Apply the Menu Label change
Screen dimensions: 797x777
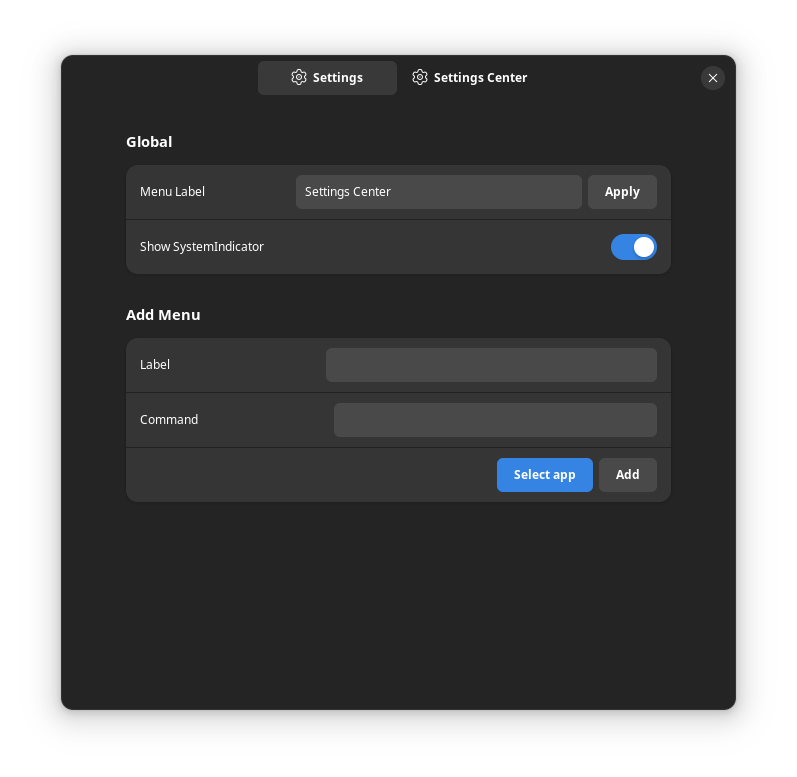(622, 192)
